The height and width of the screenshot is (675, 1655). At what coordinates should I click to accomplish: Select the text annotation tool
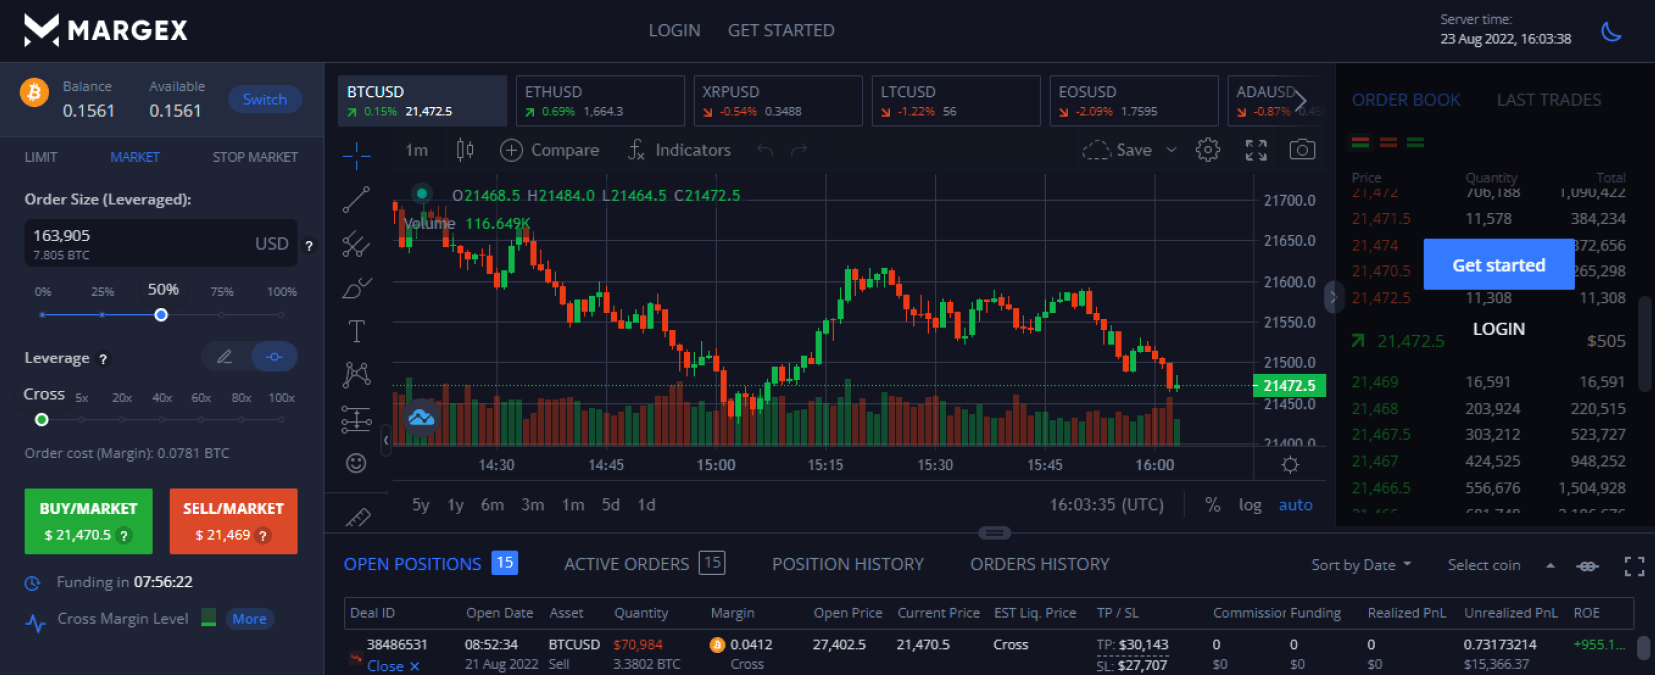click(356, 331)
